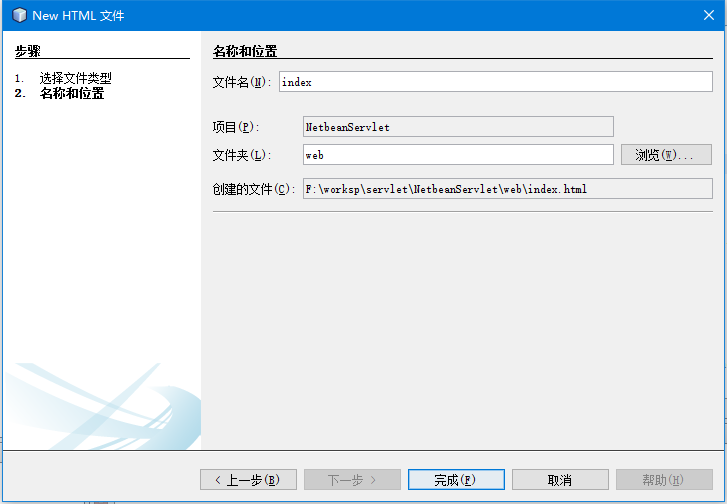Click the 文件名 text field containing index

[495, 83]
